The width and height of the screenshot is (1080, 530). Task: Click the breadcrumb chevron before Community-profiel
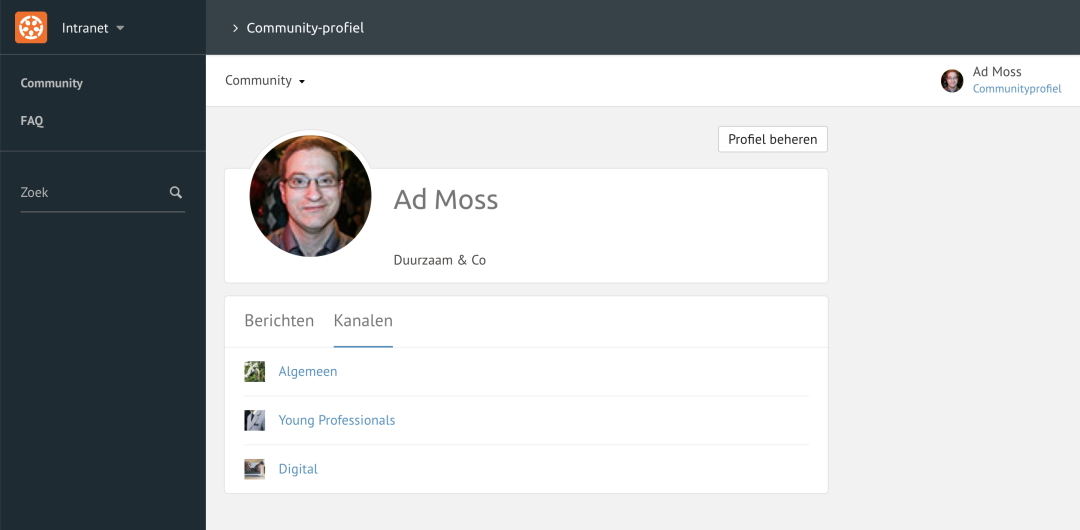click(x=235, y=28)
